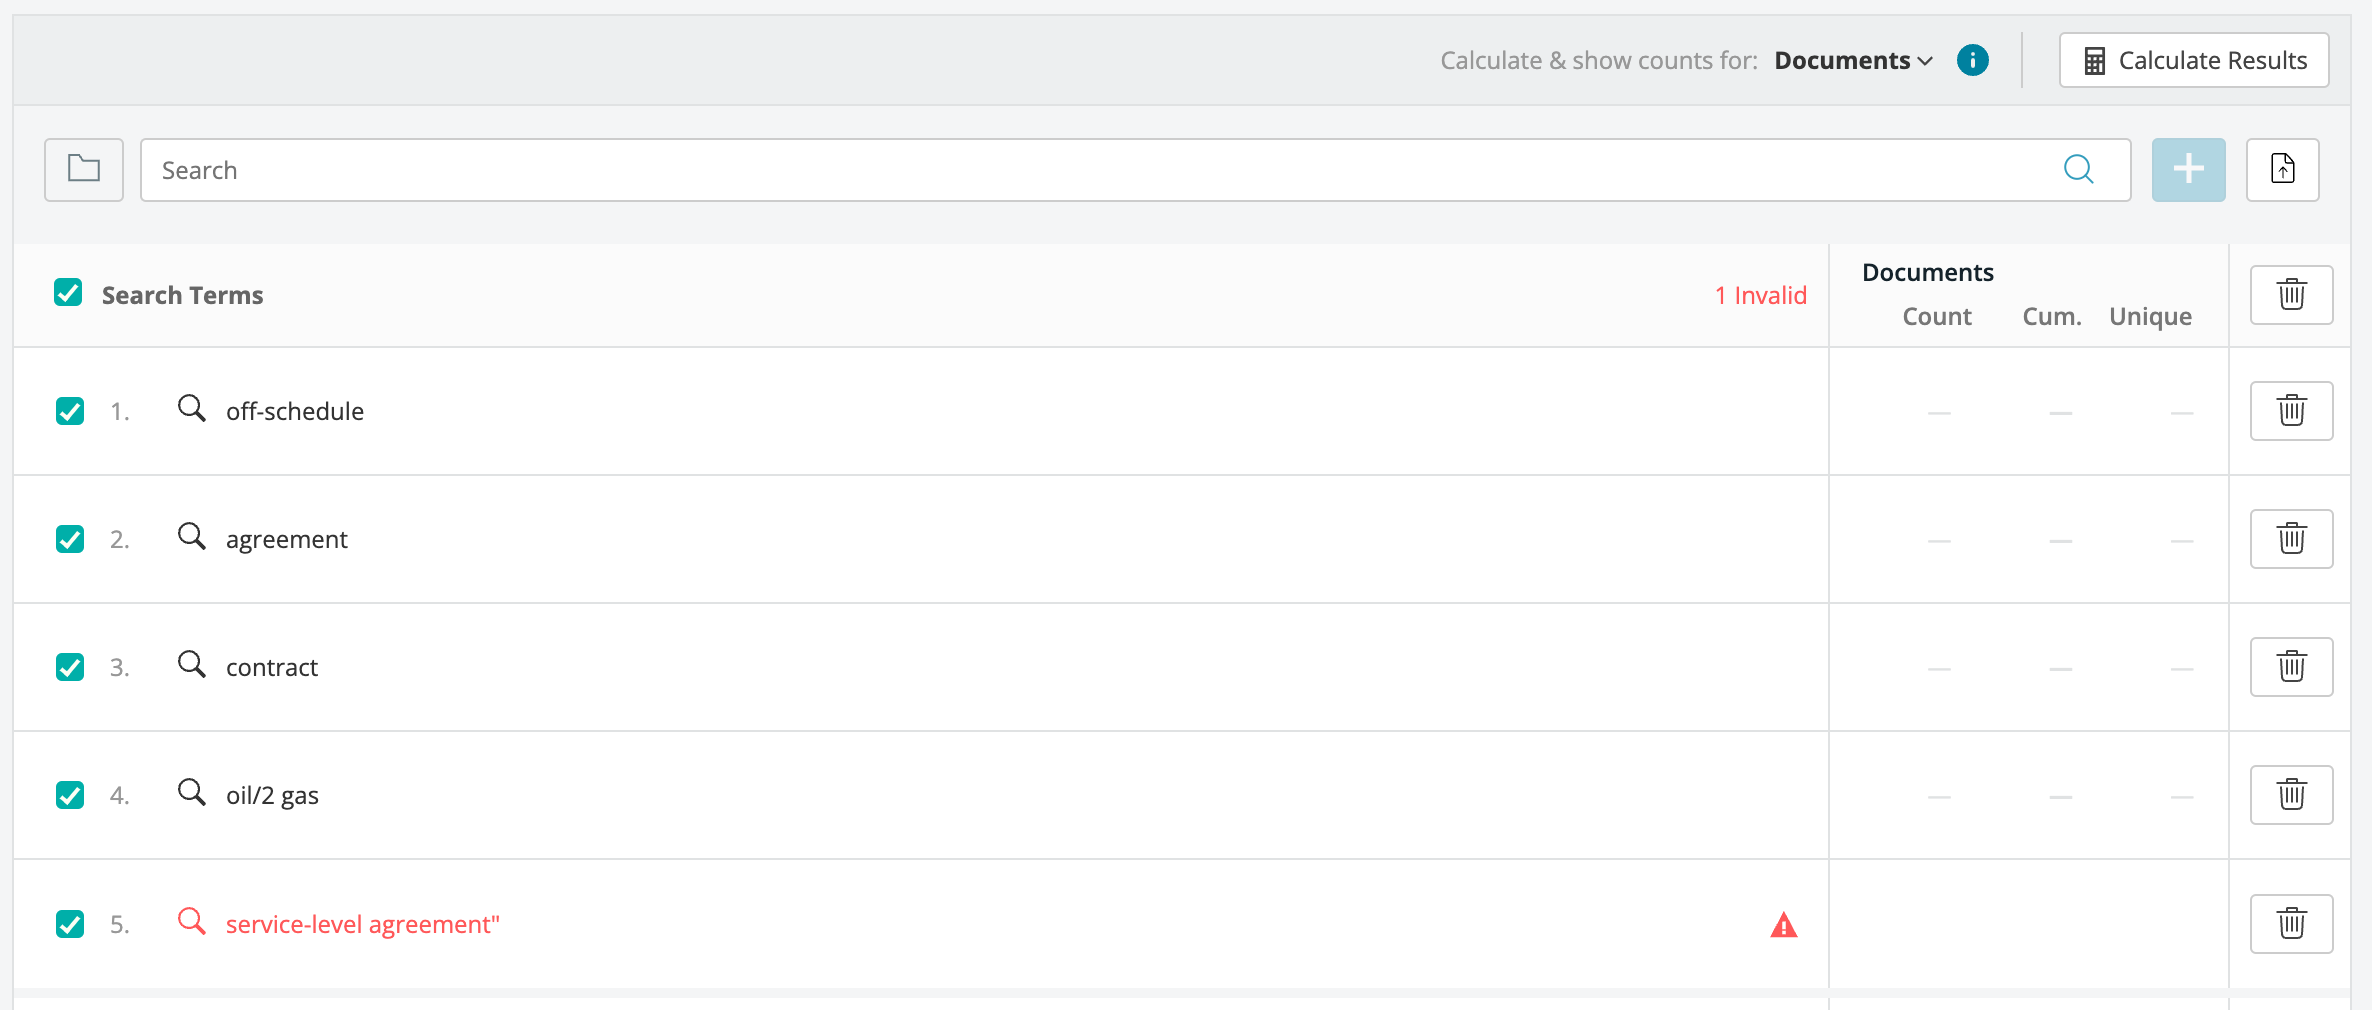Open the blue info icon
The image size is (2372, 1010).
point(1972,60)
